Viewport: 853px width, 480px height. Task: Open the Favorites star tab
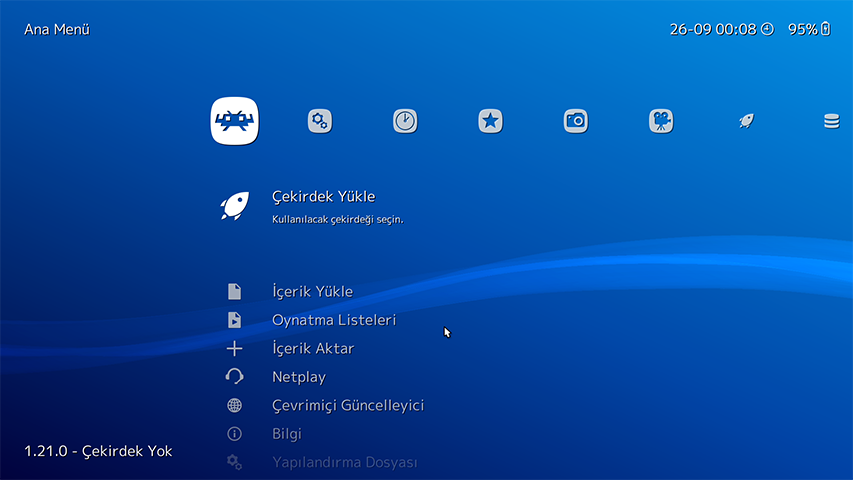(x=490, y=121)
